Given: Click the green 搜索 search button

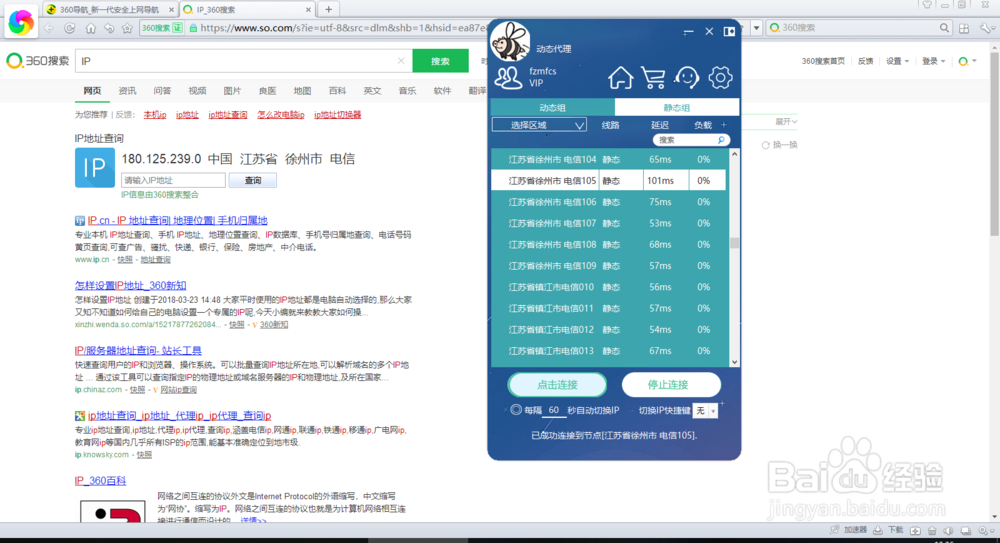Looking at the screenshot, I should [x=440, y=61].
